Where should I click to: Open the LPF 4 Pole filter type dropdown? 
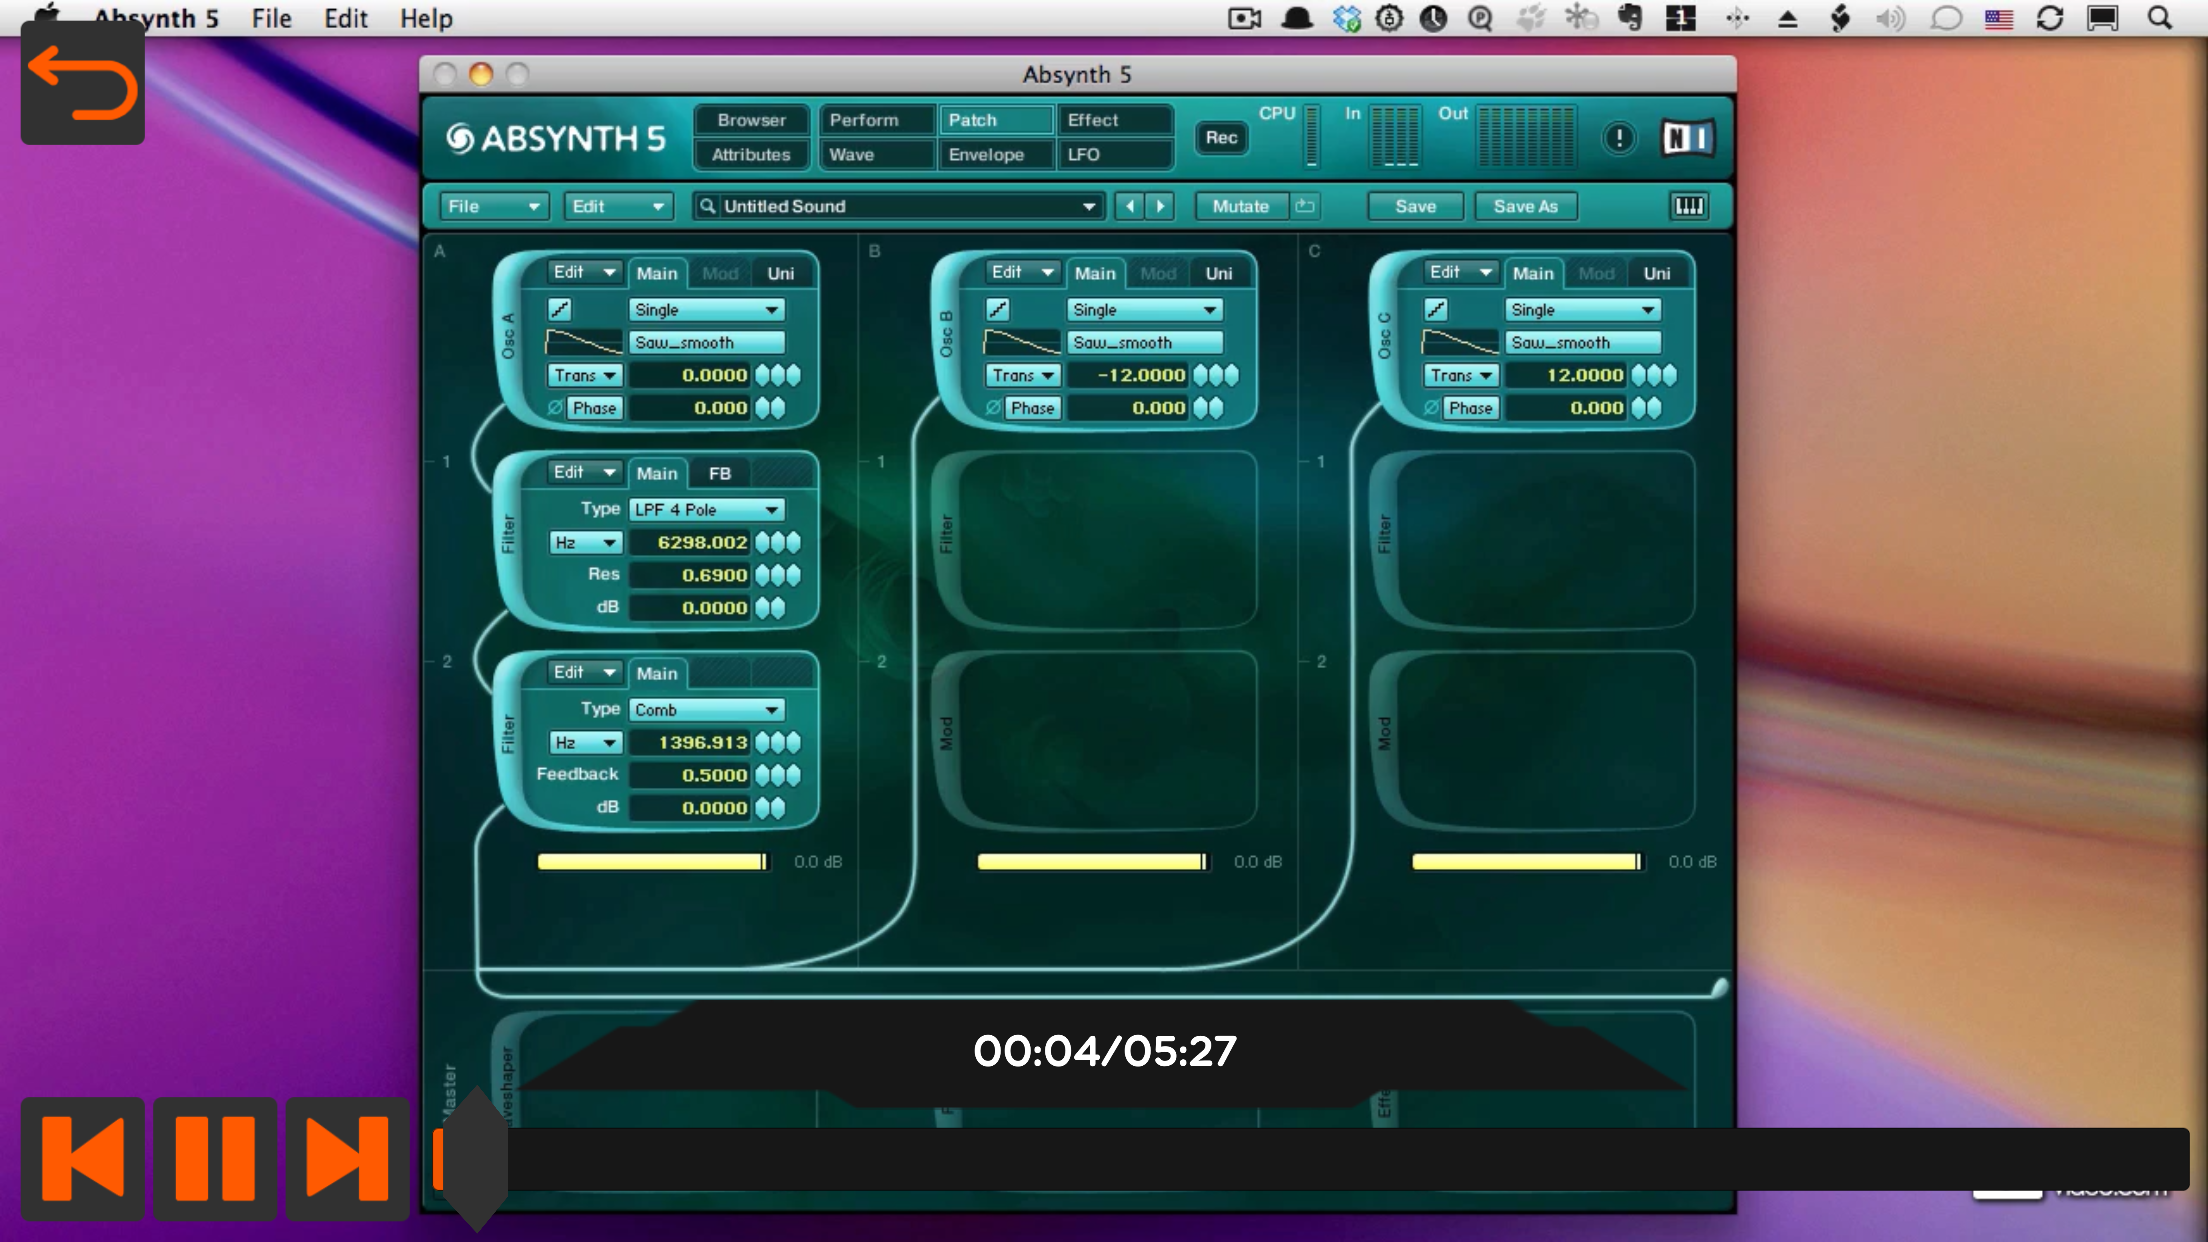[x=706, y=510]
